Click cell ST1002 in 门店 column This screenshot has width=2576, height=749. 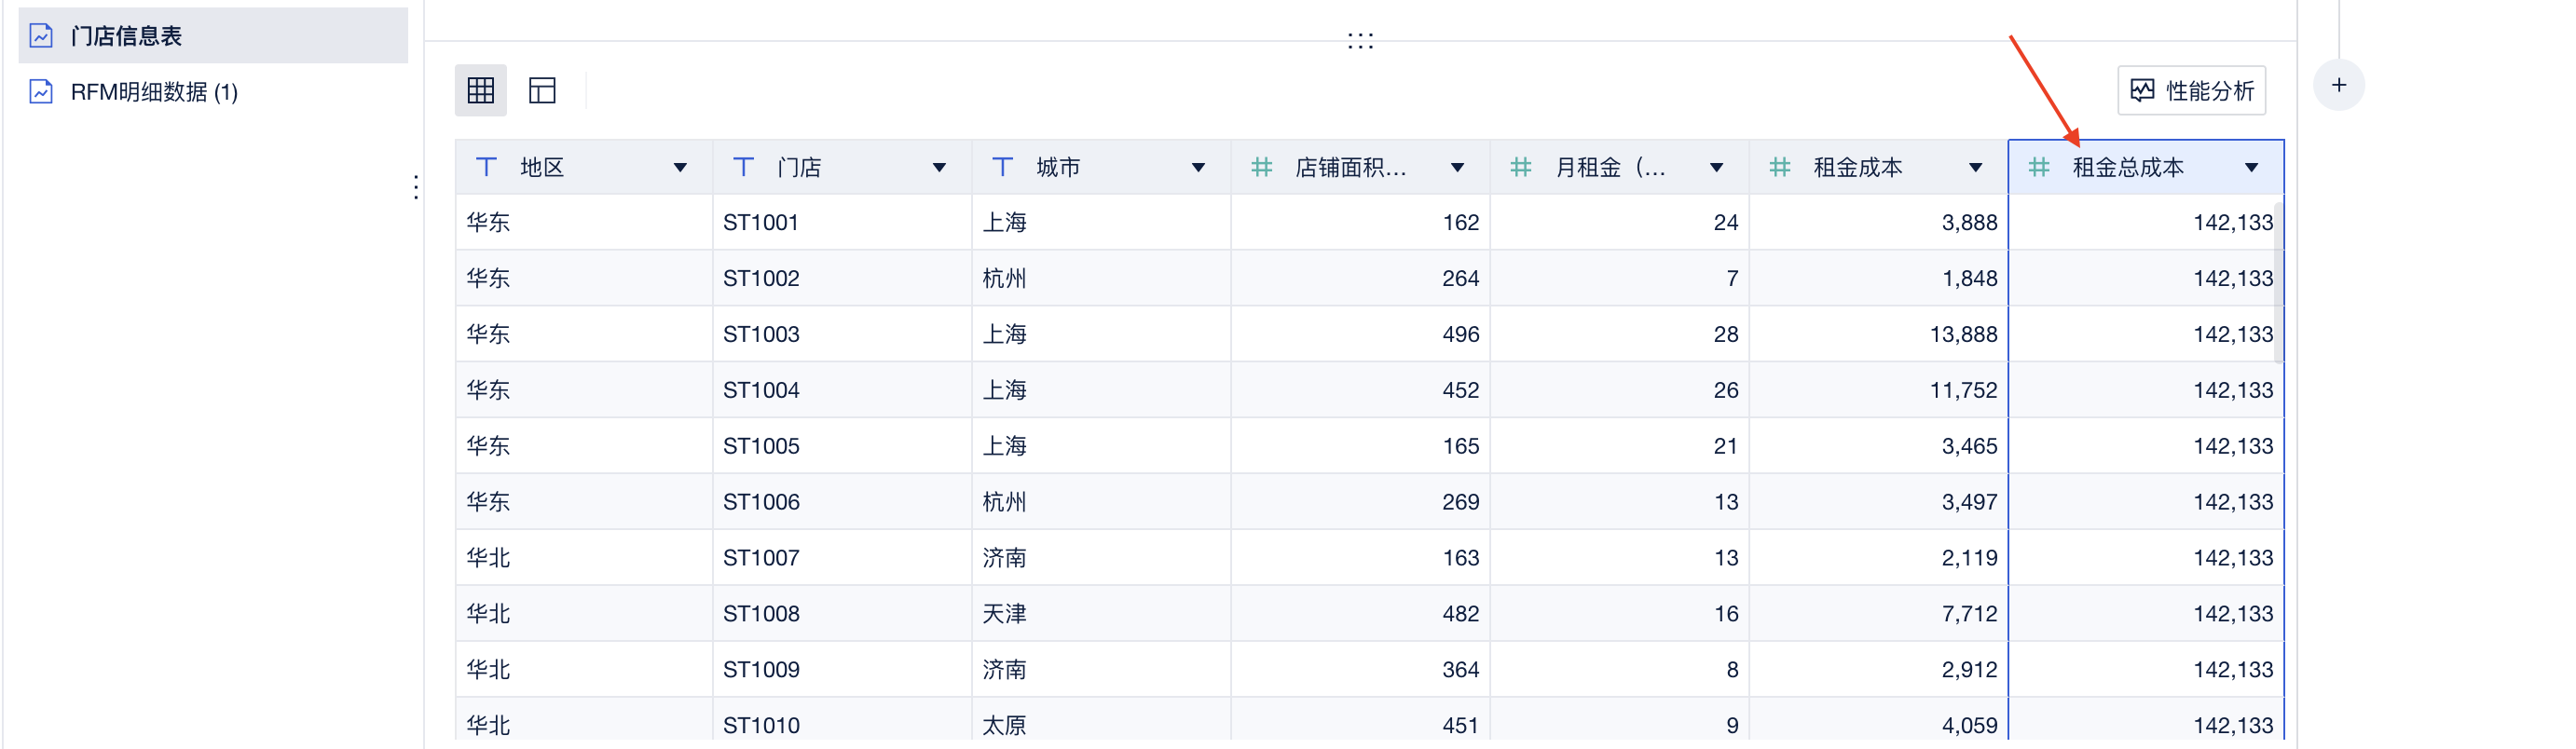(842, 278)
